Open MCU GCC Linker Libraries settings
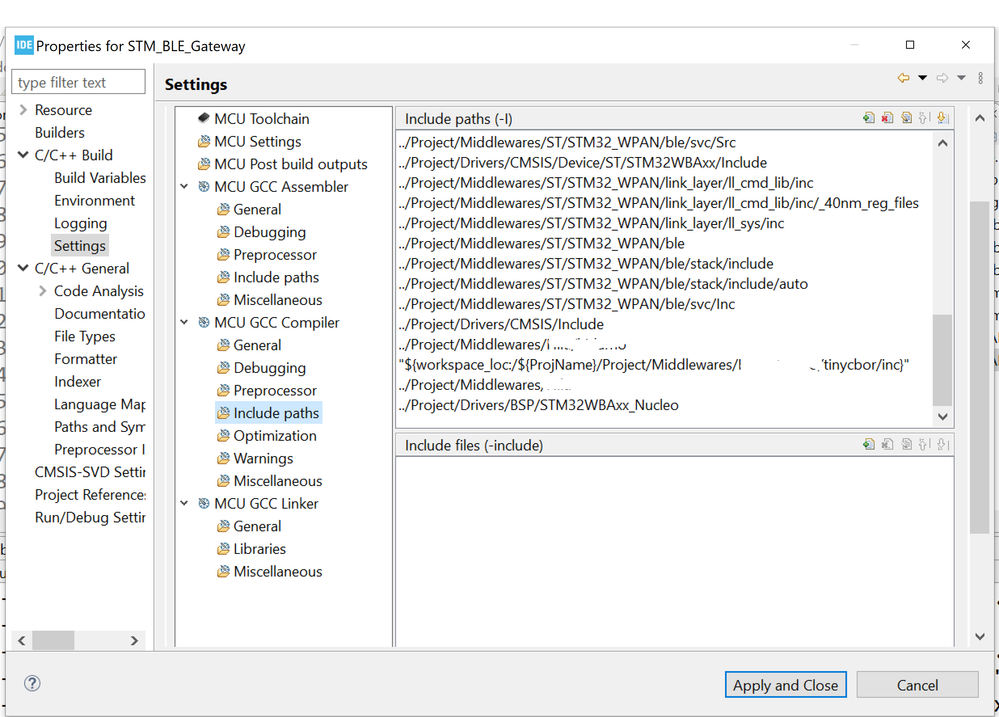Image resolution: width=999 pixels, height=717 pixels. click(259, 549)
